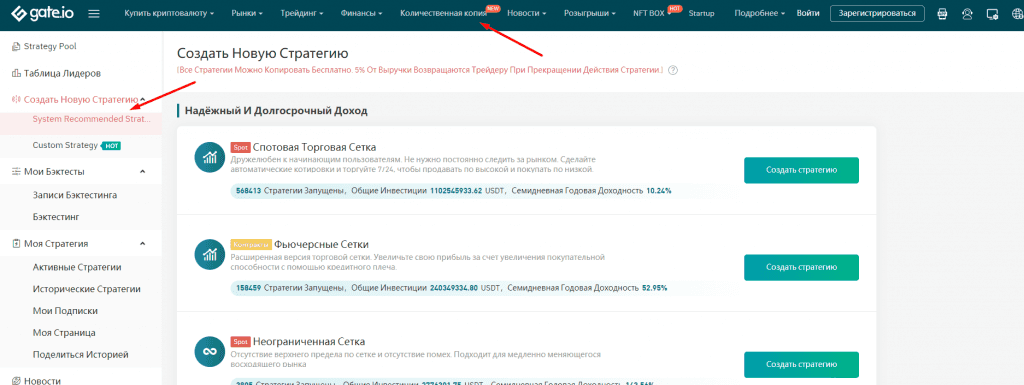The width and height of the screenshot is (1024, 385).
Task: Open Исторические Стратегии in sidebar
Action: 87,288
